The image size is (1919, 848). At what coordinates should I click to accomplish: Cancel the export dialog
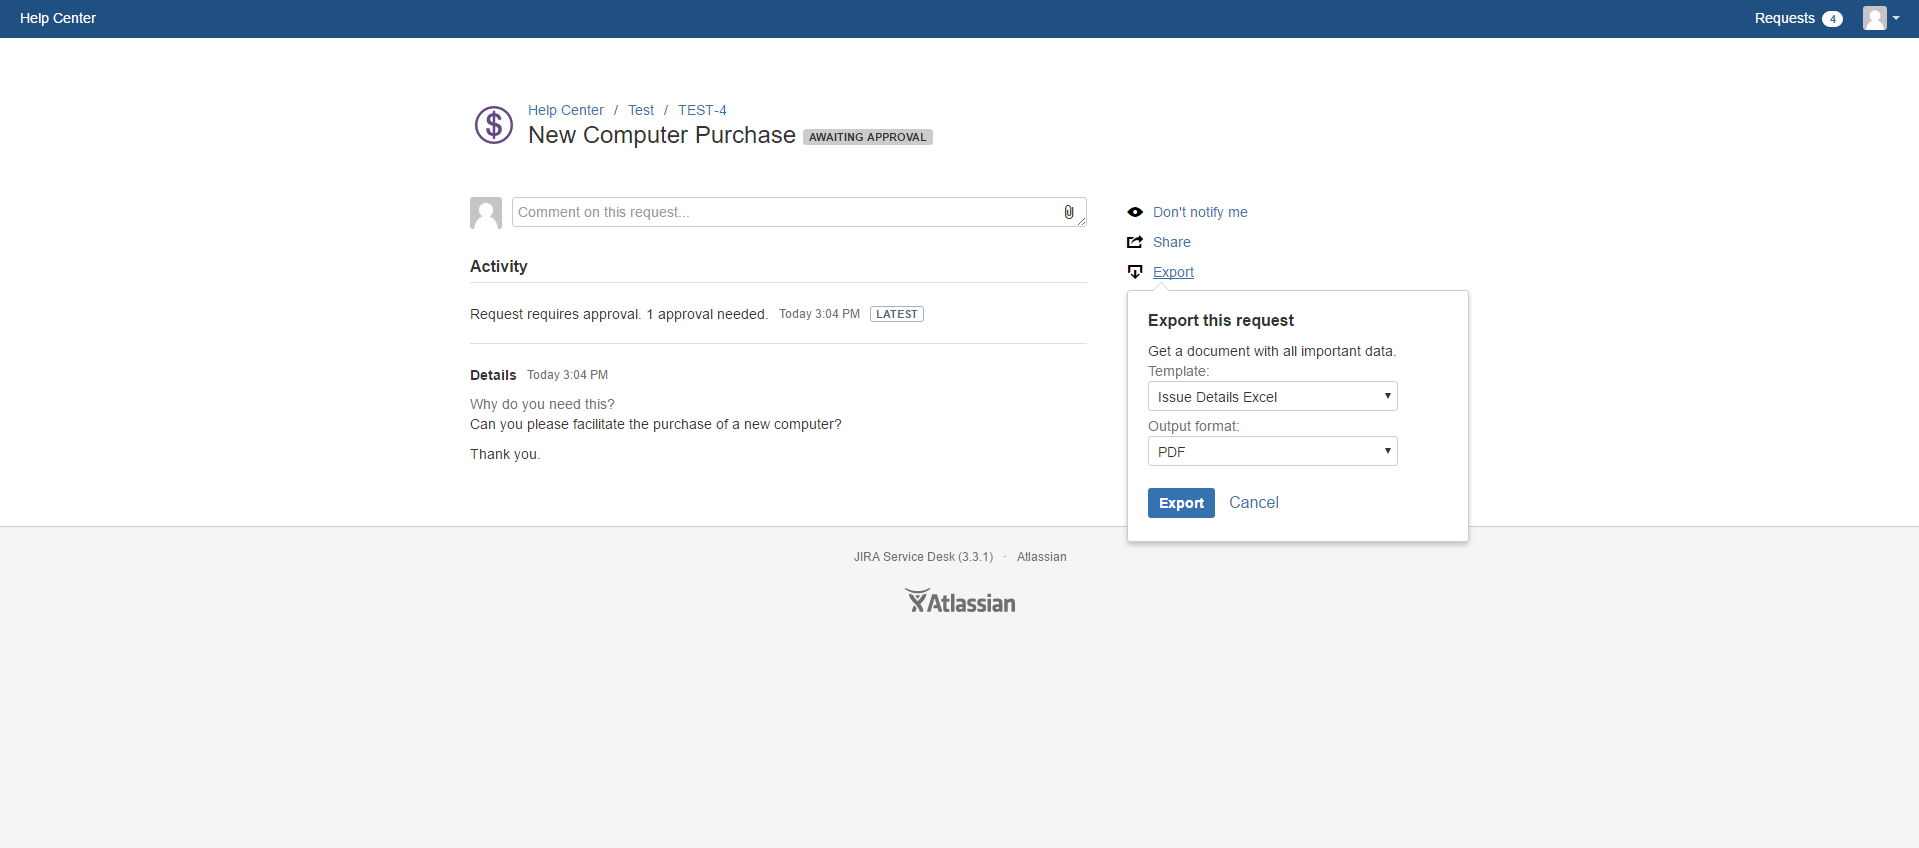coord(1253,503)
